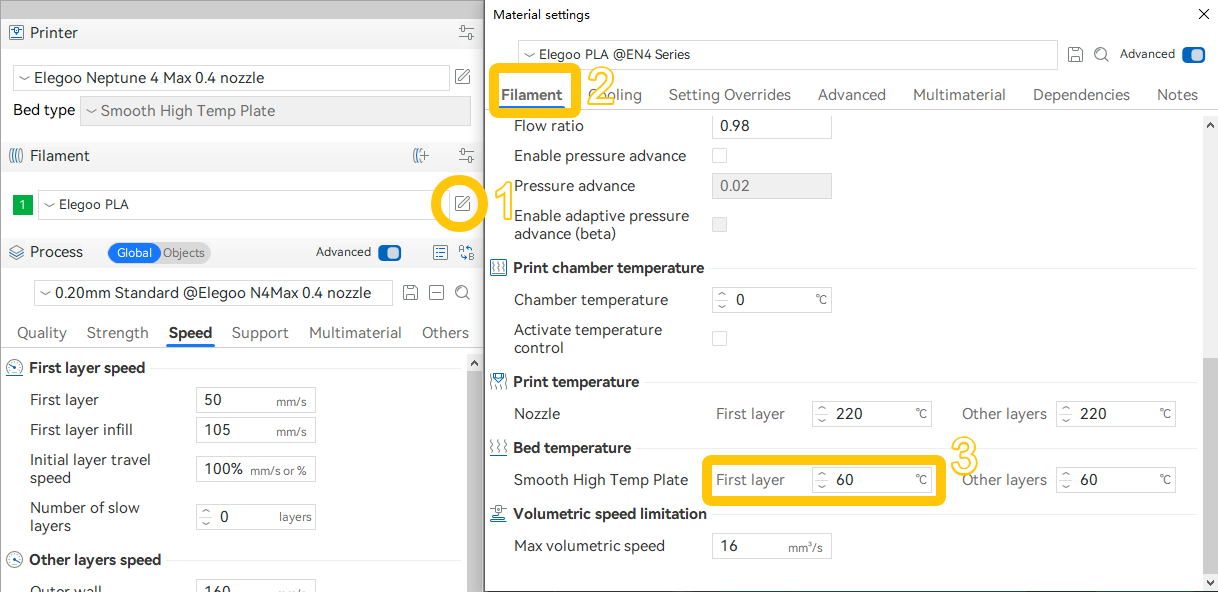Open the printer preset dropdown
Image resolution: width=1218 pixels, height=592 pixels.
click(x=231, y=78)
